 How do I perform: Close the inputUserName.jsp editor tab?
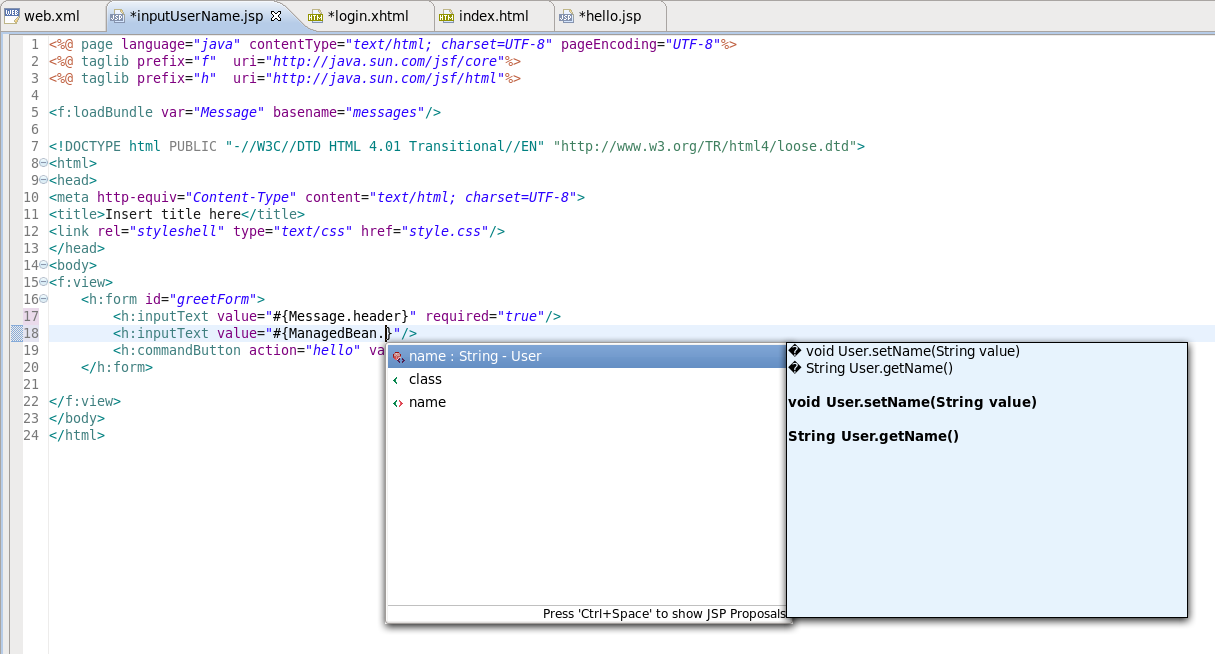(x=277, y=16)
